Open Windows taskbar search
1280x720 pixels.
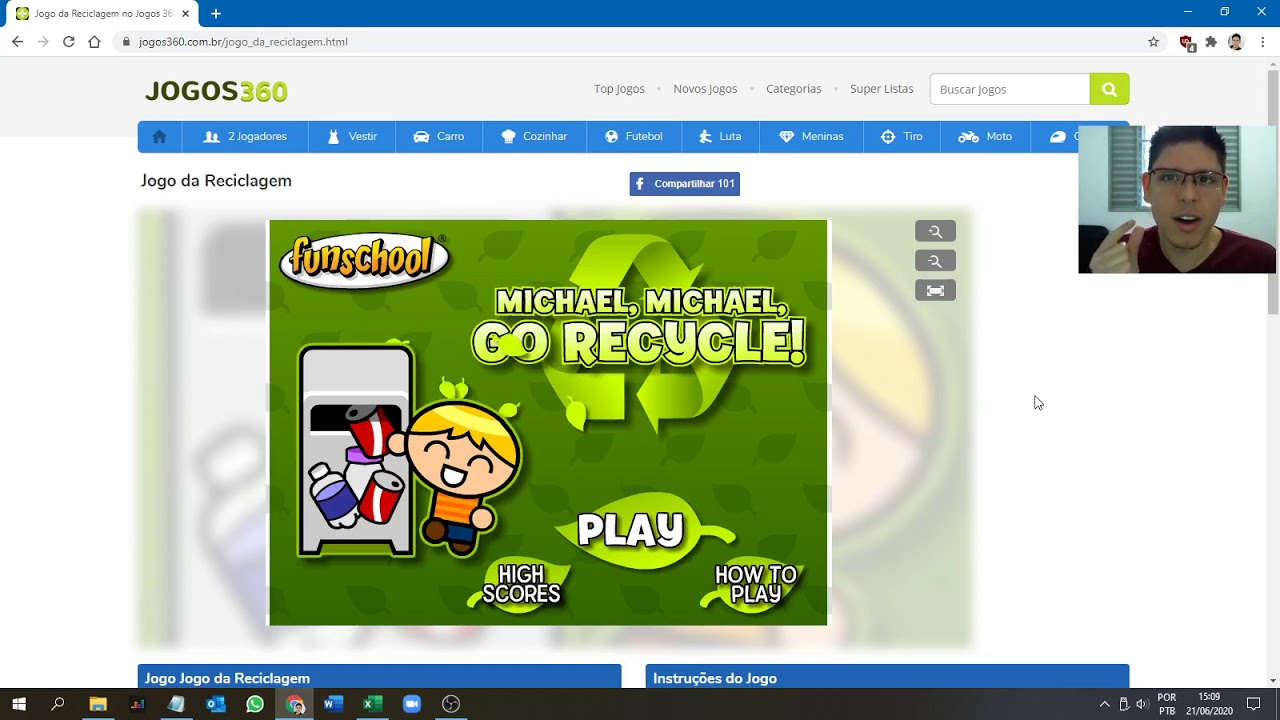pyautogui.click(x=58, y=704)
